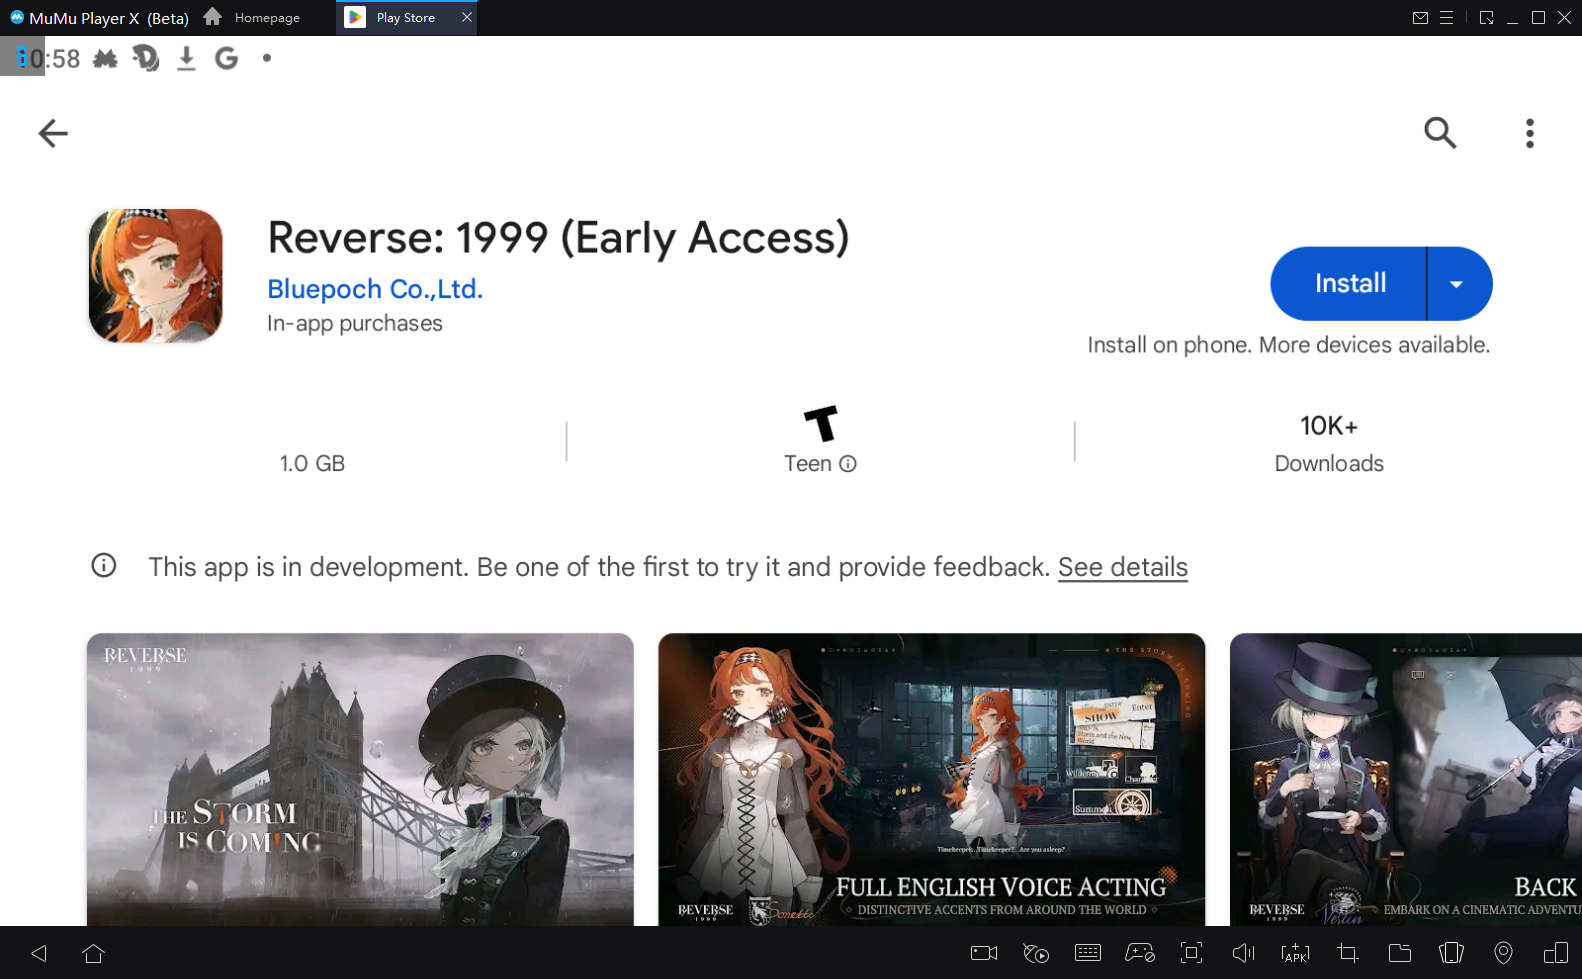
Task: Click the Install APK icon
Action: click(x=1295, y=953)
